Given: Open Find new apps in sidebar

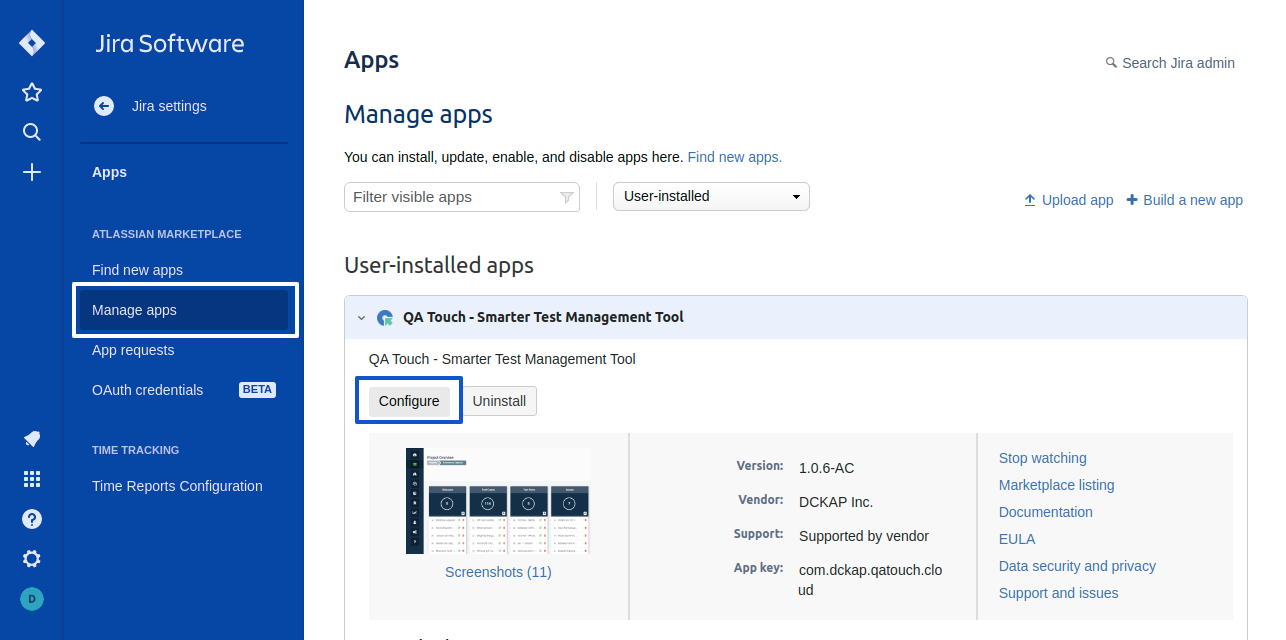Looking at the screenshot, I should coord(137,270).
